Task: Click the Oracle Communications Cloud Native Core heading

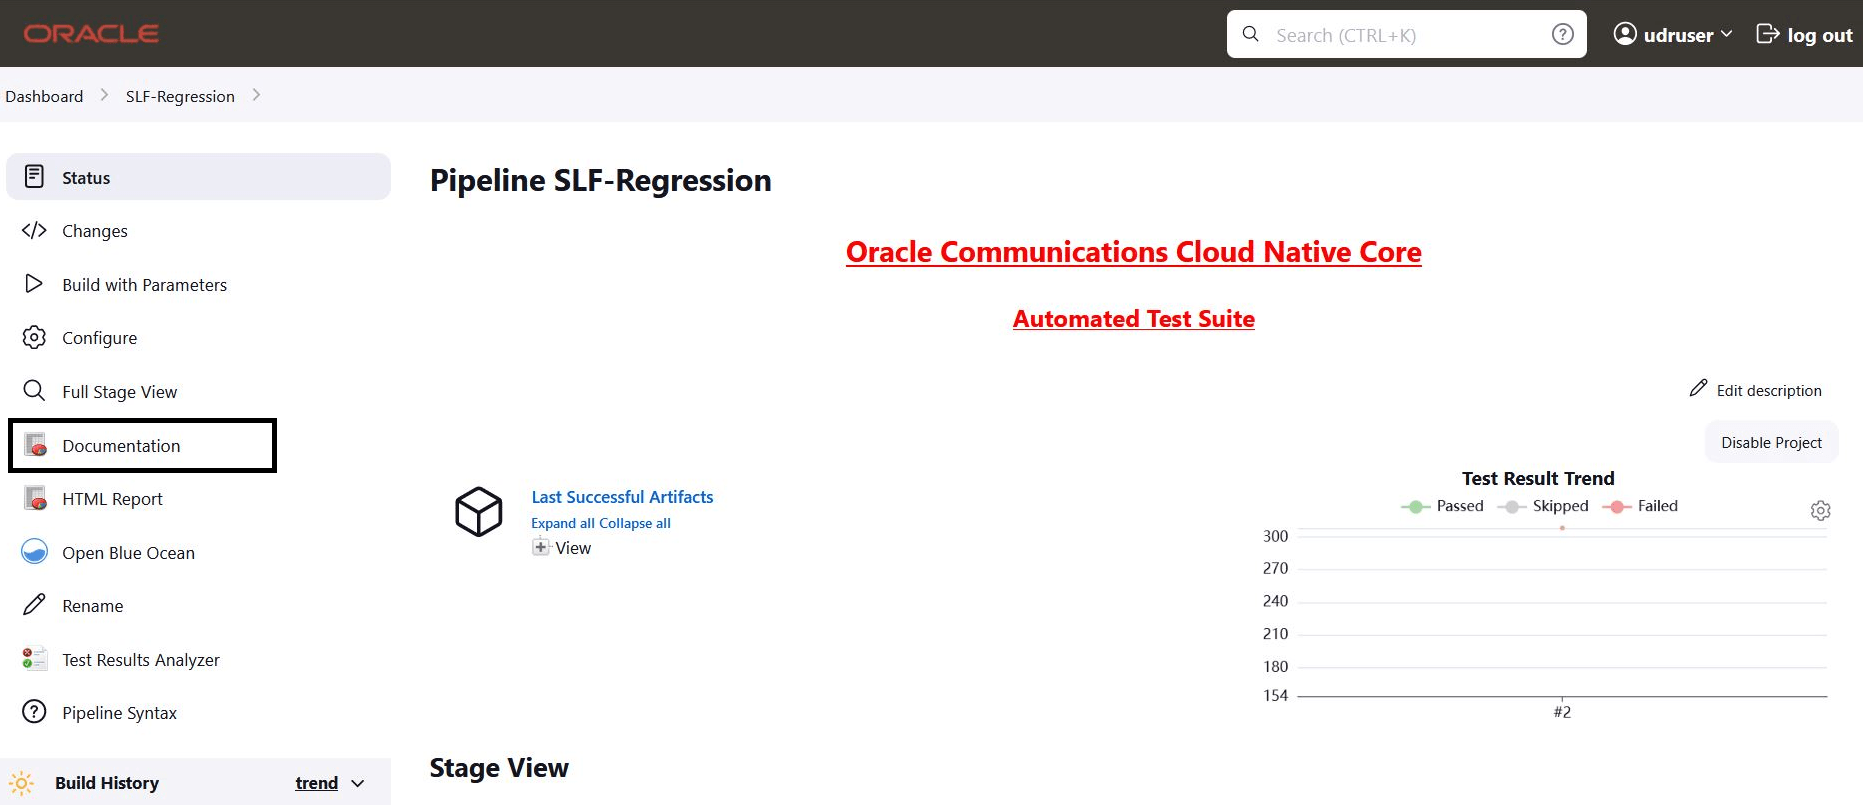Action: (x=1133, y=252)
